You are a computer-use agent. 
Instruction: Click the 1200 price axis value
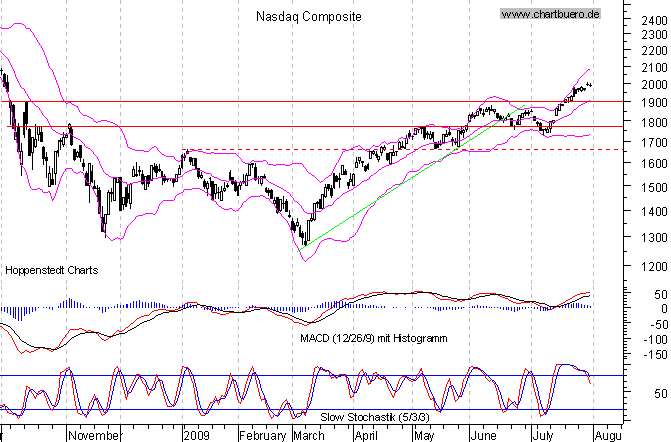click(x=655, y=267)
